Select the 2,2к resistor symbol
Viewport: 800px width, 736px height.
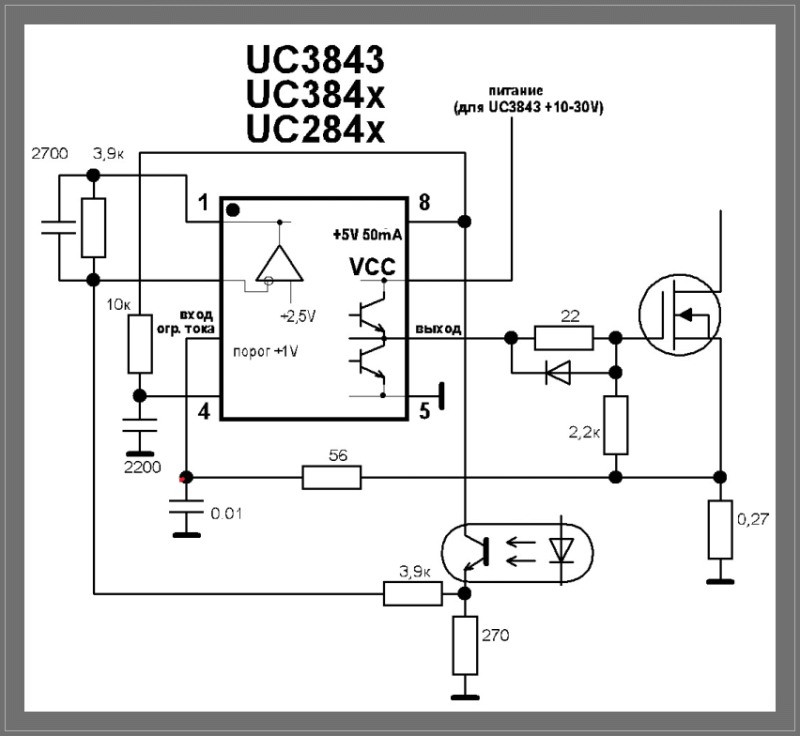(616, 425)
